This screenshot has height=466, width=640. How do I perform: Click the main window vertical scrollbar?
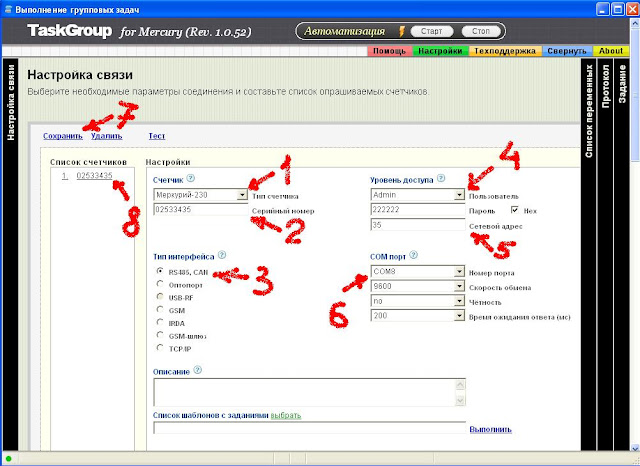[x=635, y=235]
